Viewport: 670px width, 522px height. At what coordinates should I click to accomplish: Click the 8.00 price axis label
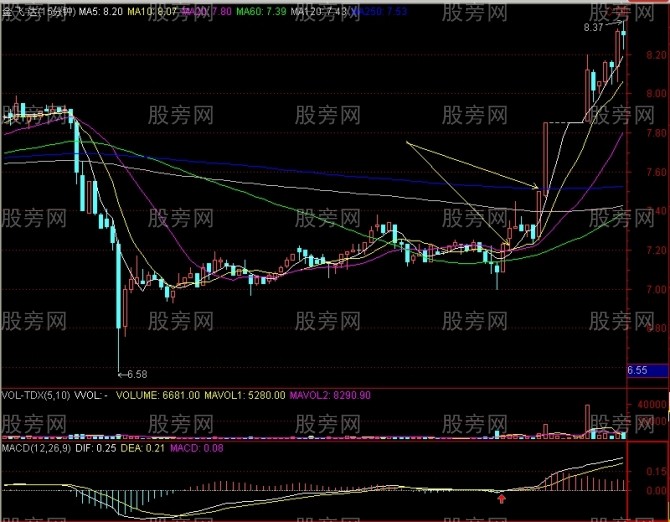click(x=656, y=94)
